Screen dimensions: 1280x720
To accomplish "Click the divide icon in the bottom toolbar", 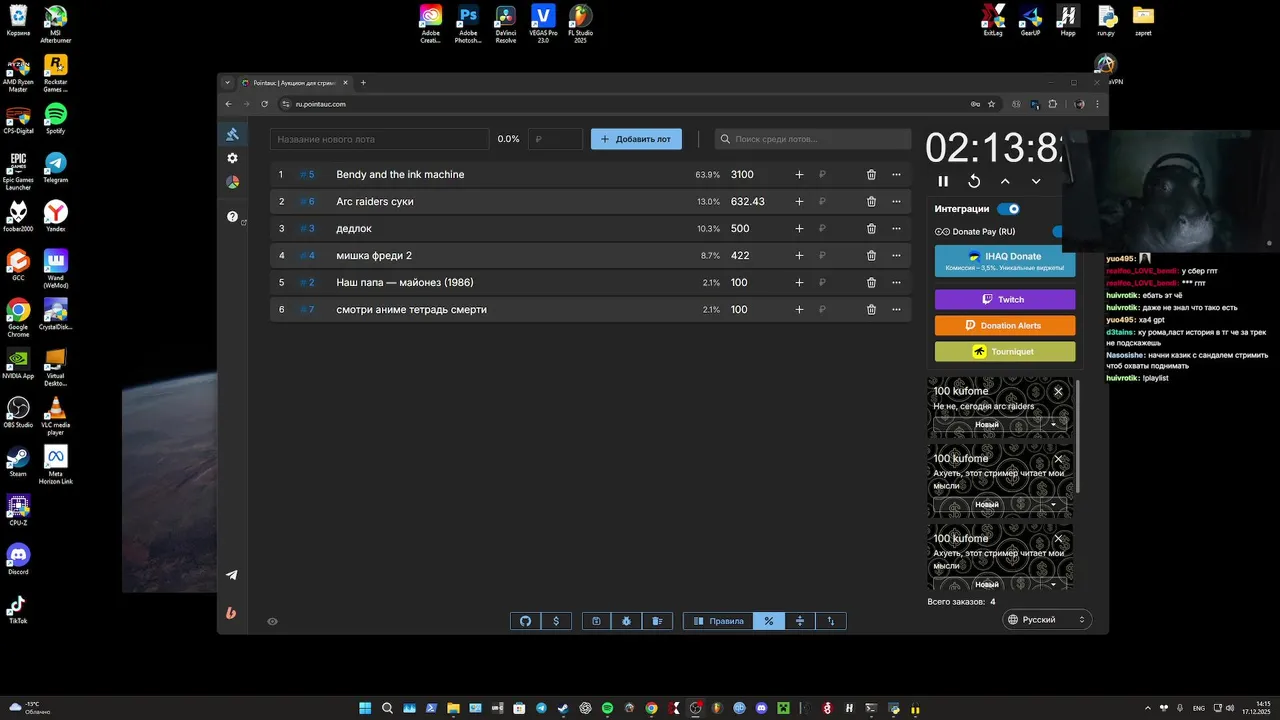I will pyautogui.click(x=800, y=621).
